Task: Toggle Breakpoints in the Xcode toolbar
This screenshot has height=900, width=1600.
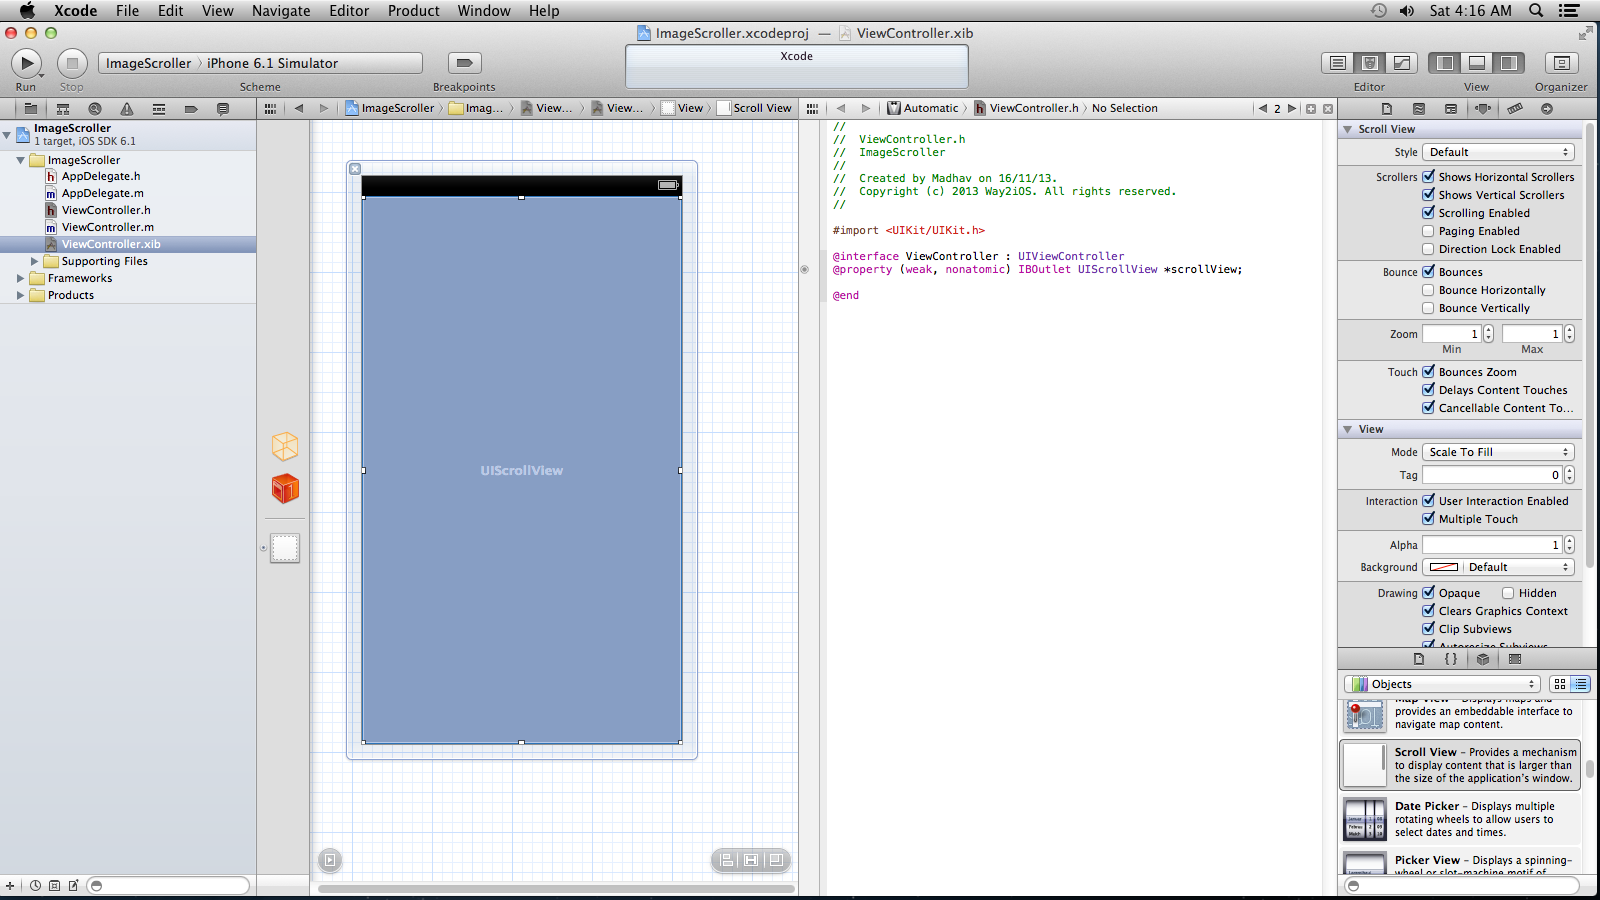Action: (x=464, y=63)
